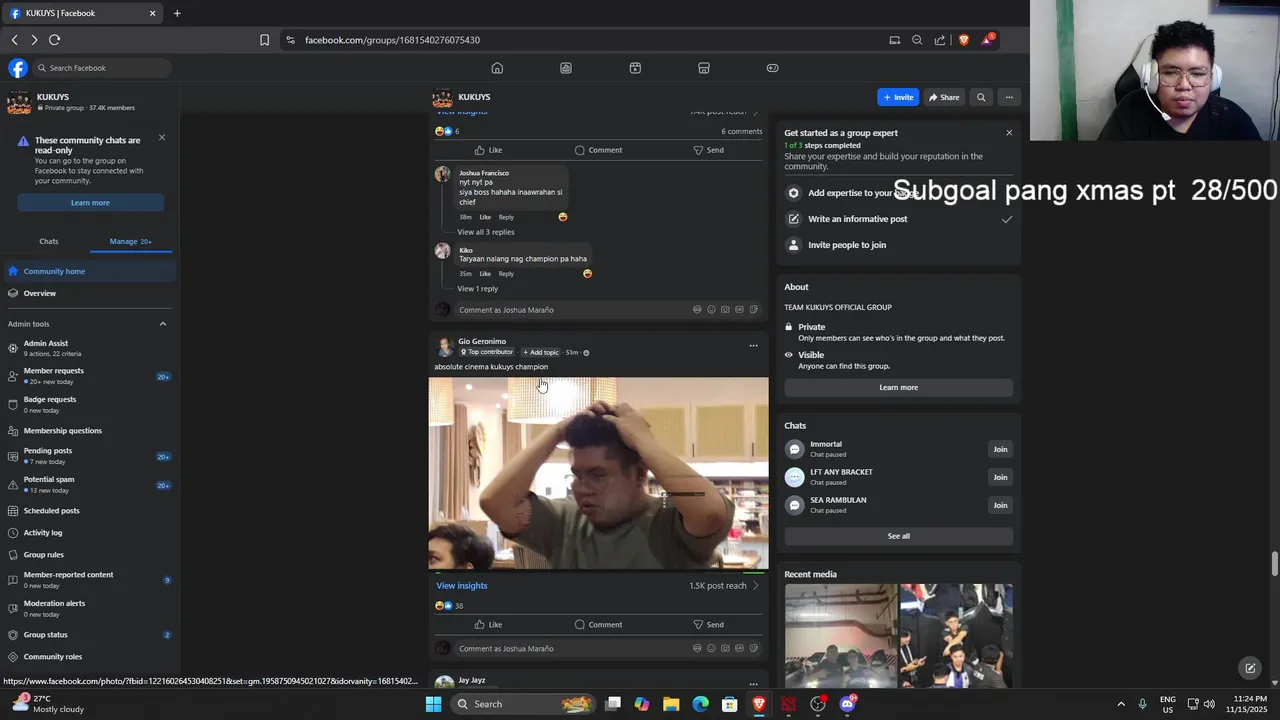The image size is (1280, 720).
Task: Click the browser address bar URL
Action: point(392,40)
